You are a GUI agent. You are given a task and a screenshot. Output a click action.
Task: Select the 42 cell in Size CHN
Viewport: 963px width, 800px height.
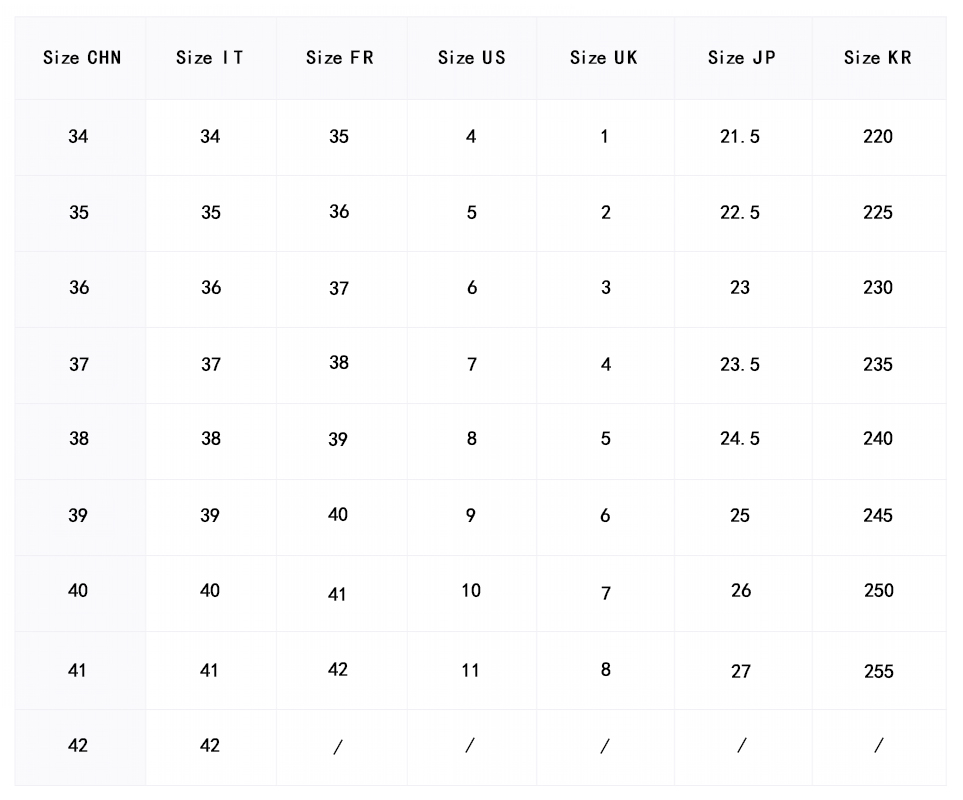coord(78,746)
